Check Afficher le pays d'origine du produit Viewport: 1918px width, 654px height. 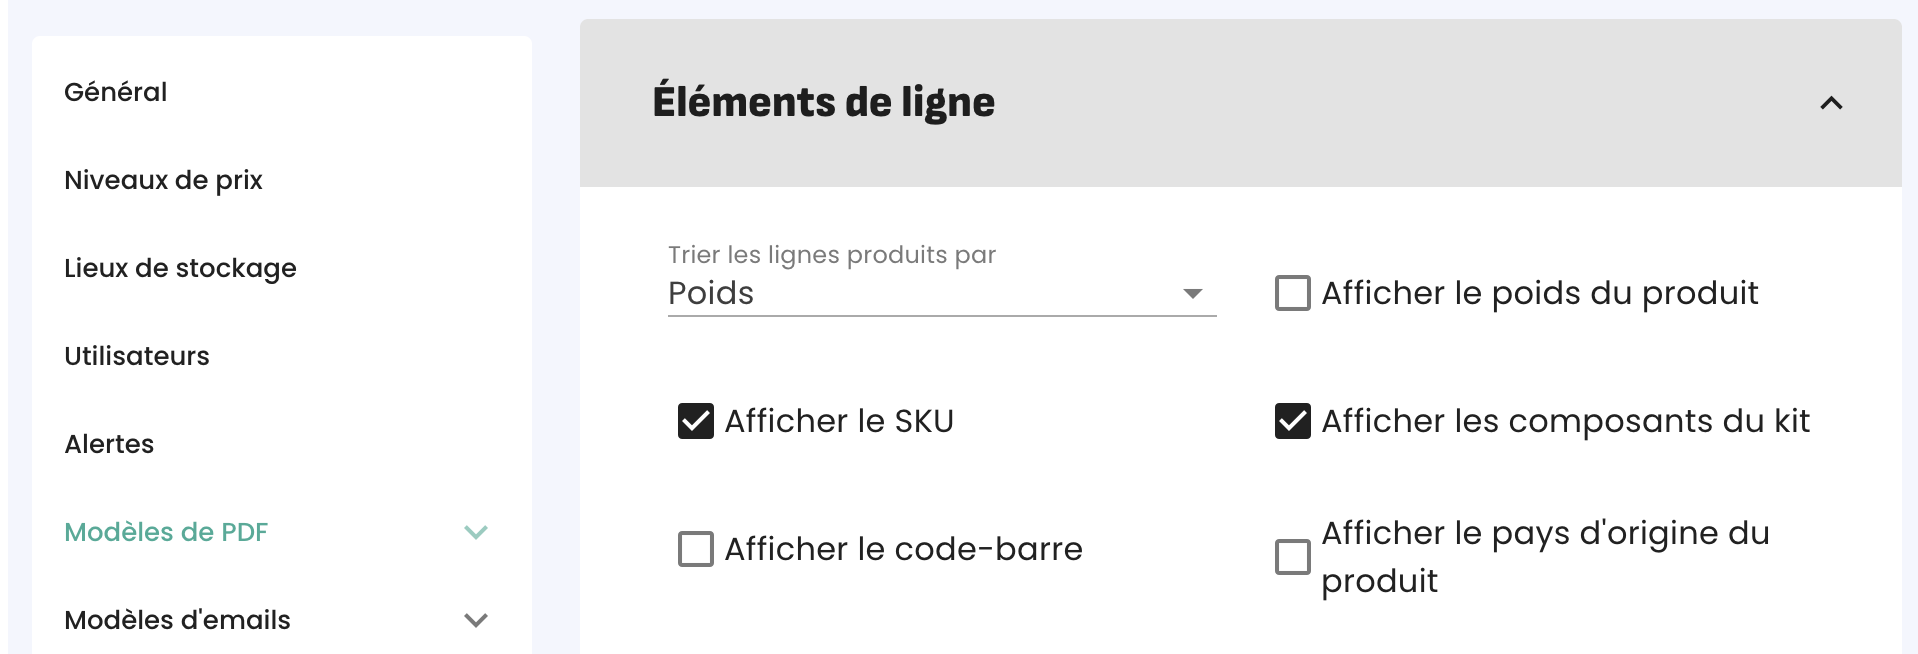pyautogui.click(x=1292, y=557)
